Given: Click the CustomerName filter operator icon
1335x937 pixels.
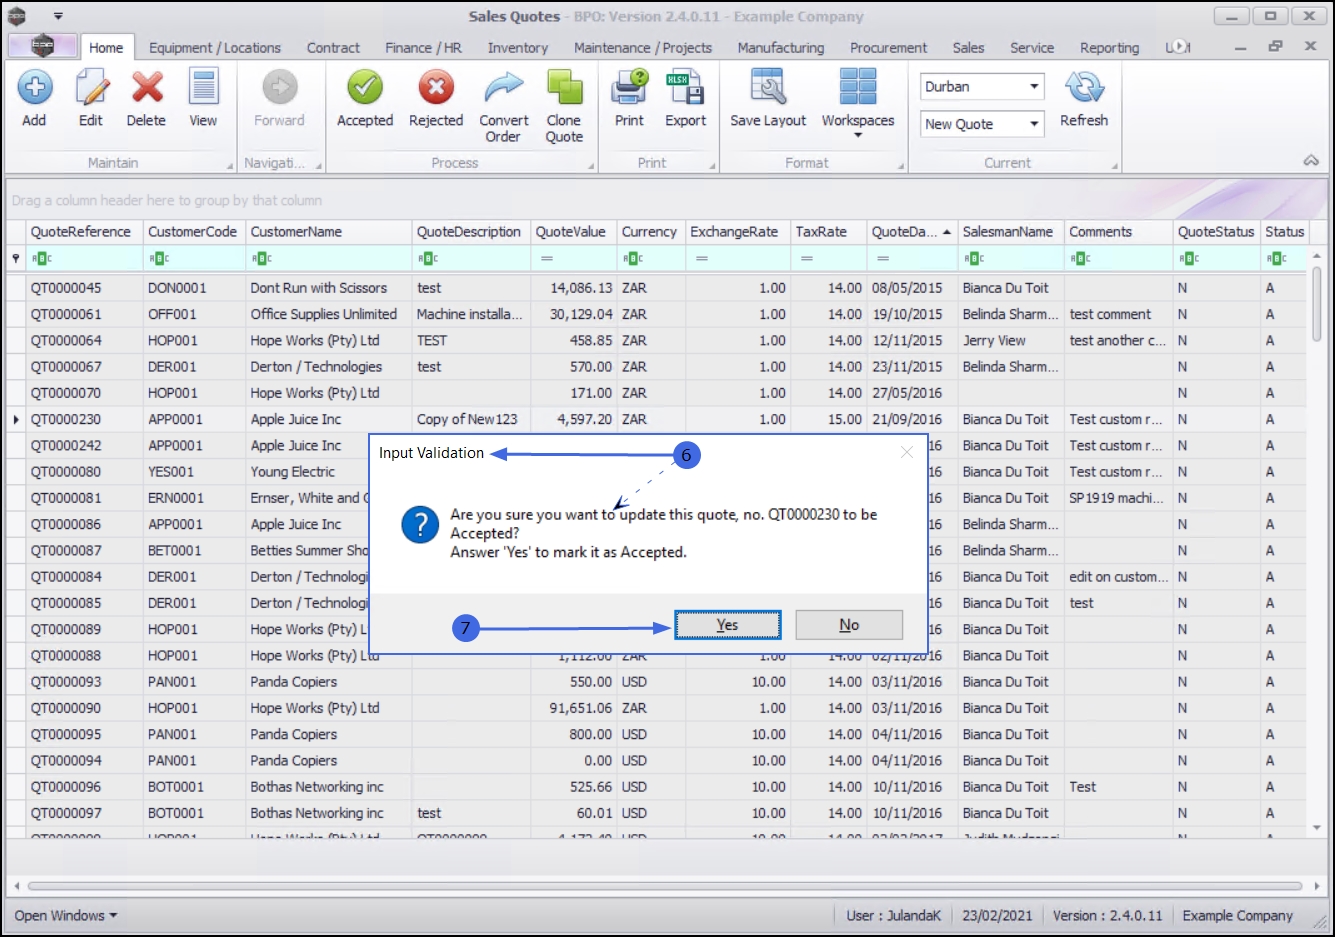Looking at the screenshot, I should [262, 259].
